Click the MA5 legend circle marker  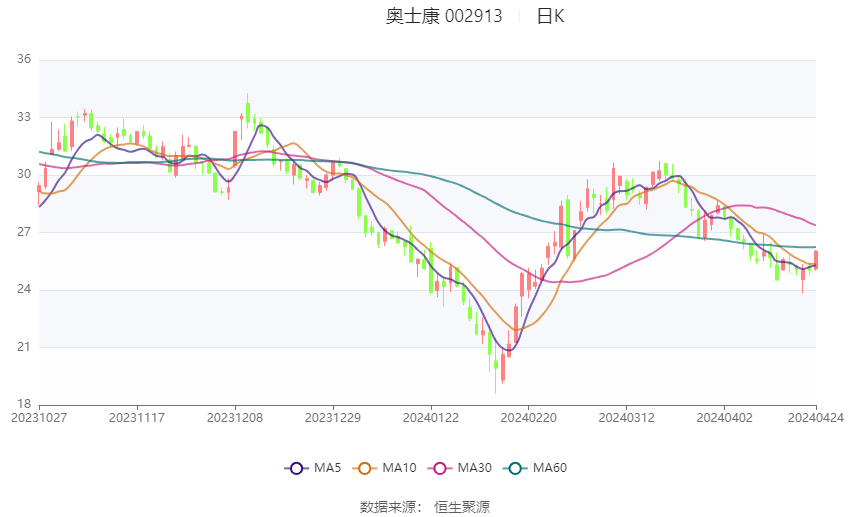click(x=295, y=468)
